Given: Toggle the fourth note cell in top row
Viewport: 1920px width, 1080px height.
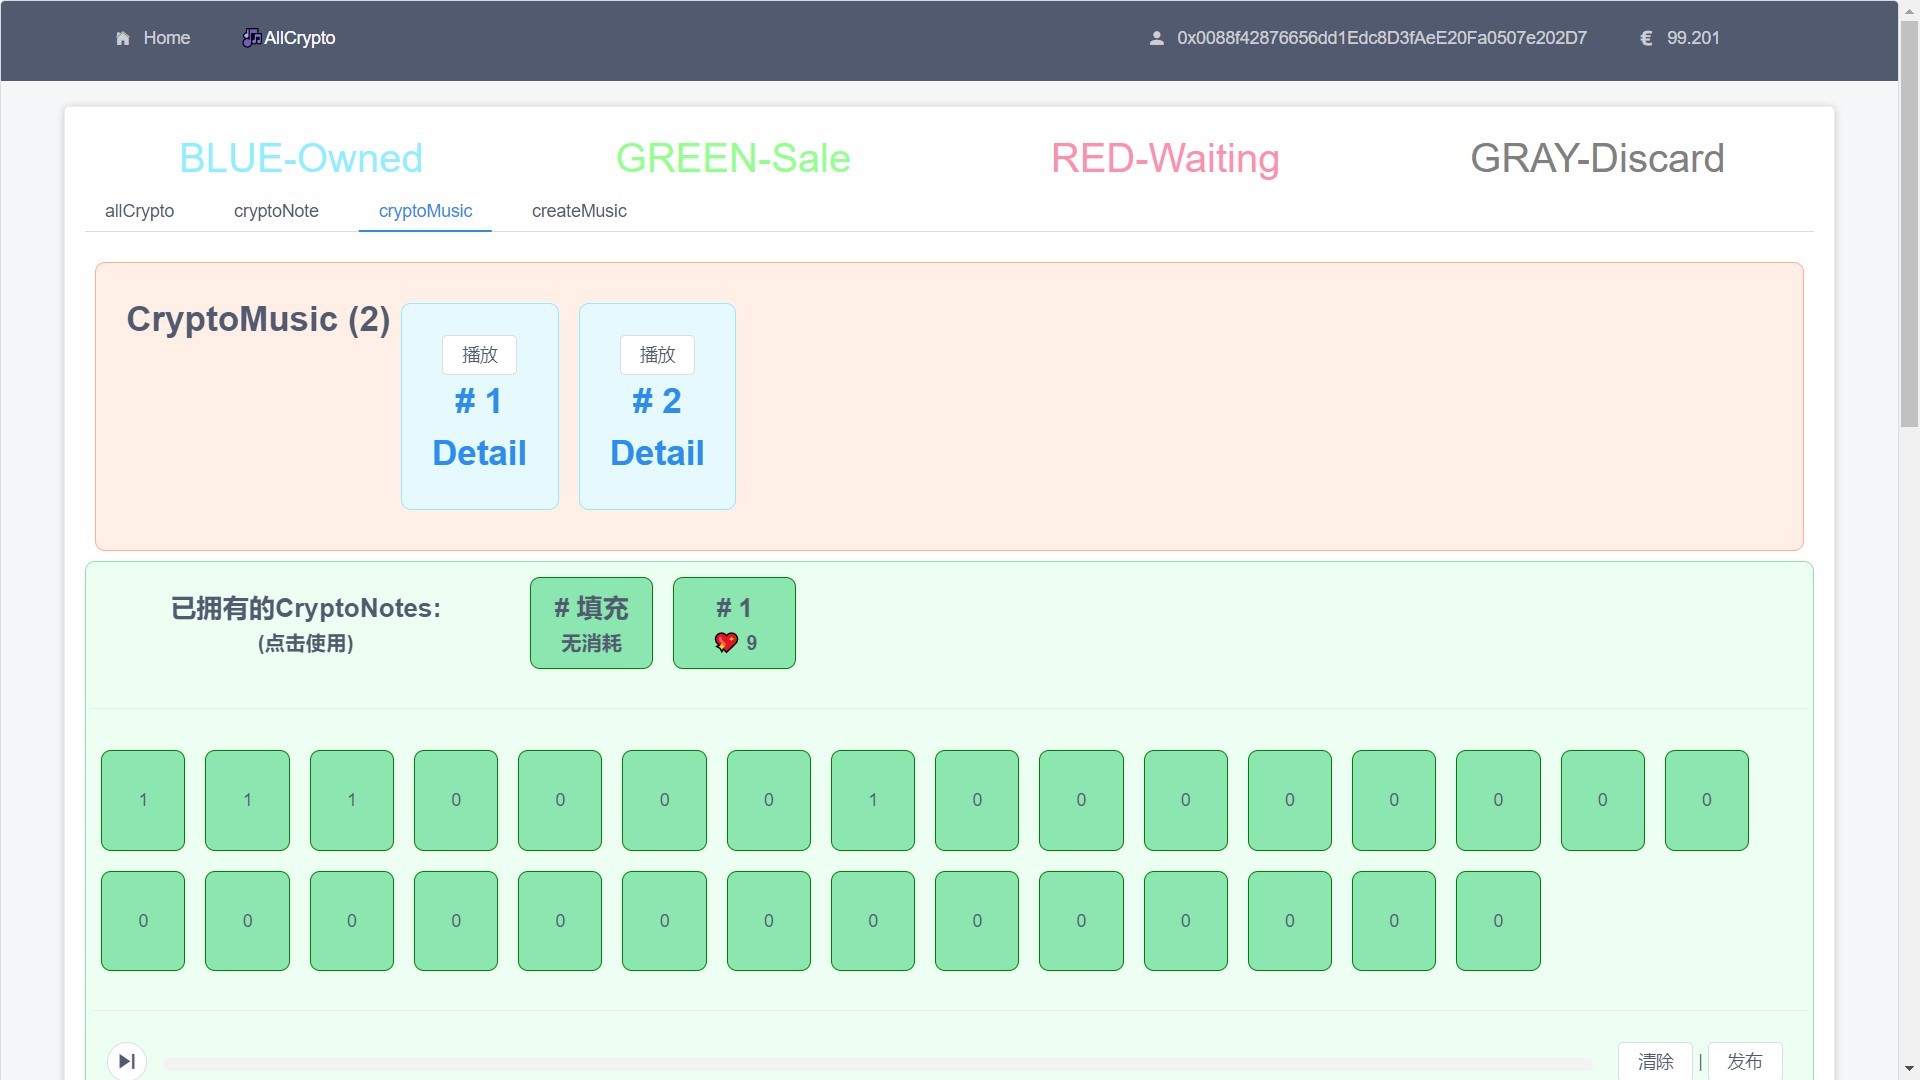Looking at the screenshot, I should (x=456, y=800).
